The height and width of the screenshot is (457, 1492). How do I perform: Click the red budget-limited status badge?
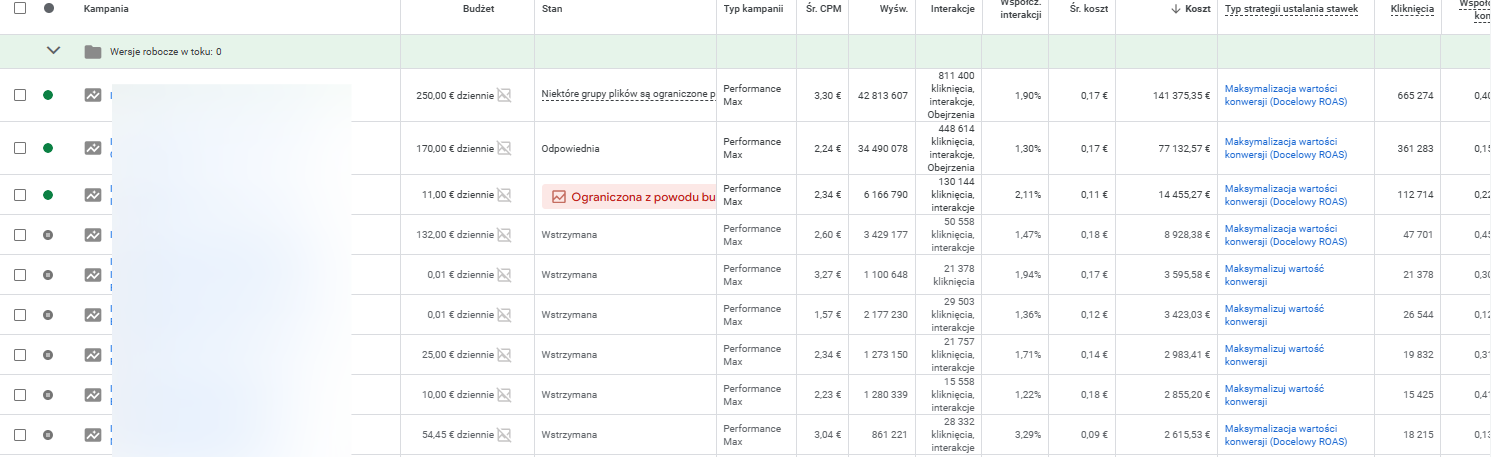[629, 196]
